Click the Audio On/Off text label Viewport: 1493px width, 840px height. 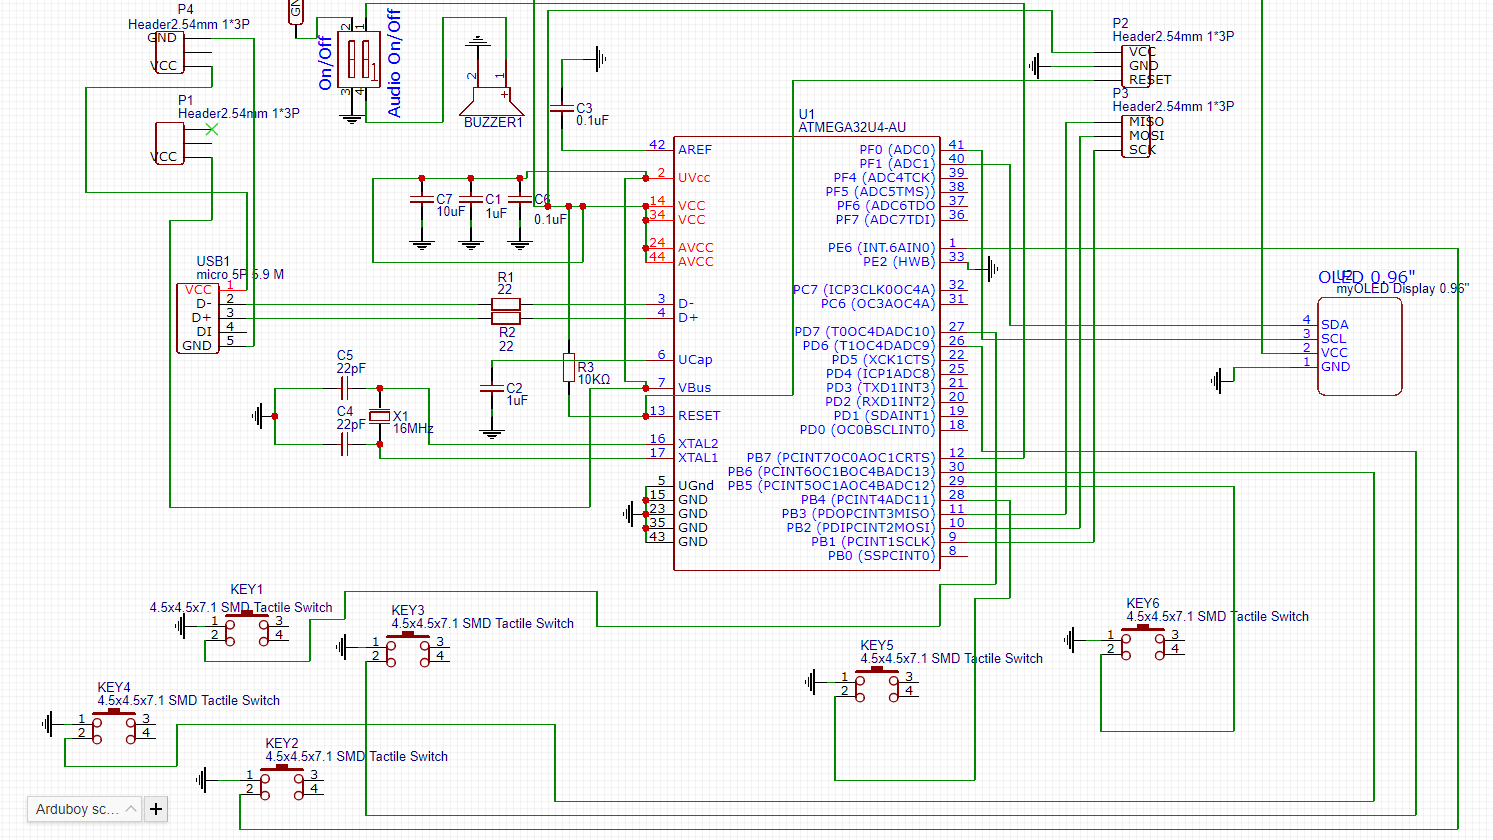coord(394,63)
